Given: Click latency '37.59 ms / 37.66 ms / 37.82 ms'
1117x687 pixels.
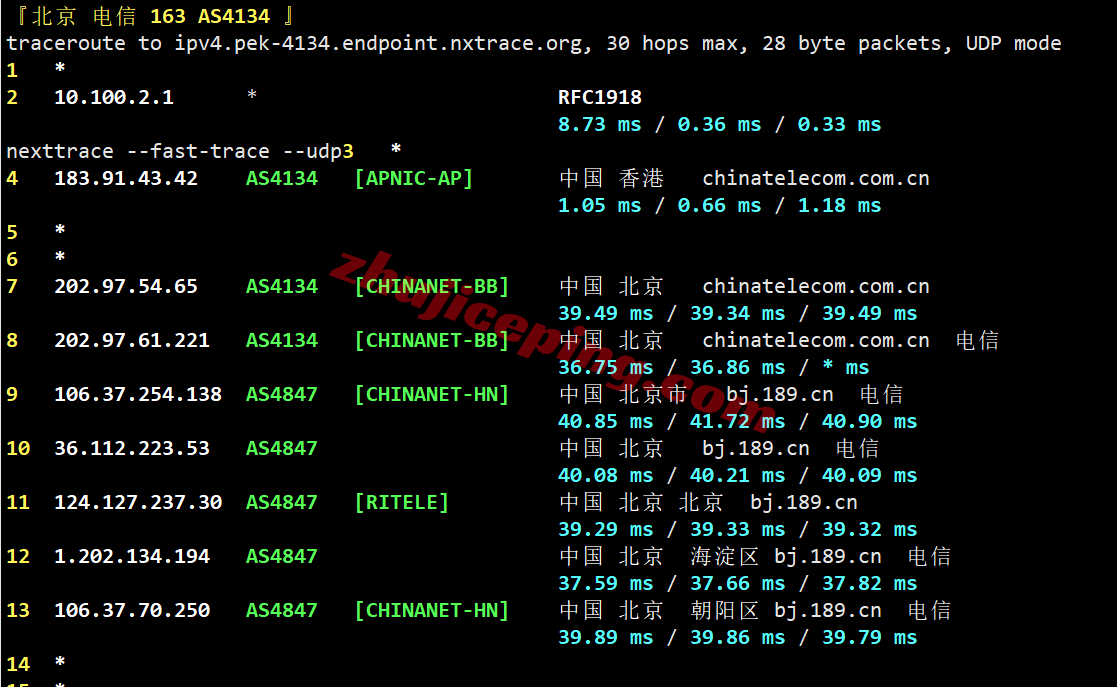Looking at the screenshot, I should [737, 584].
